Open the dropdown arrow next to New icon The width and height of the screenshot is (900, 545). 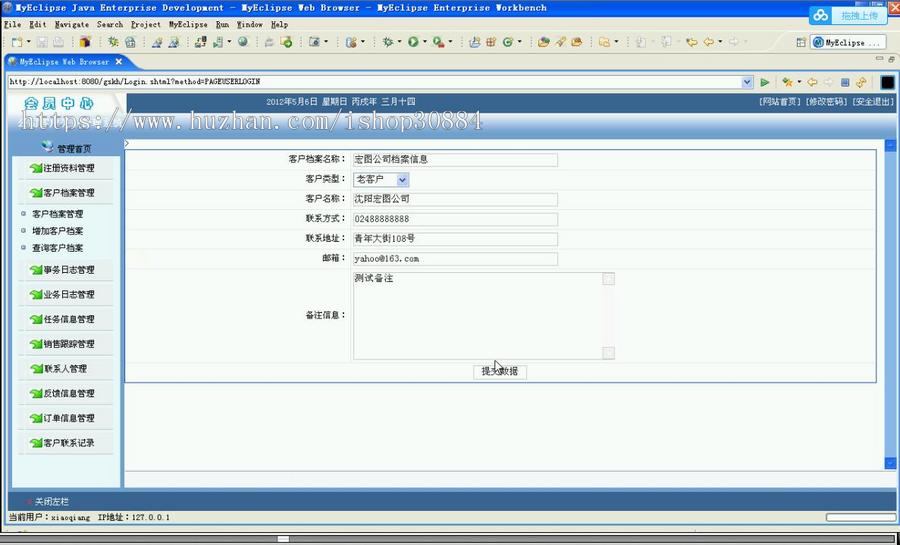[x=29, y=42]
